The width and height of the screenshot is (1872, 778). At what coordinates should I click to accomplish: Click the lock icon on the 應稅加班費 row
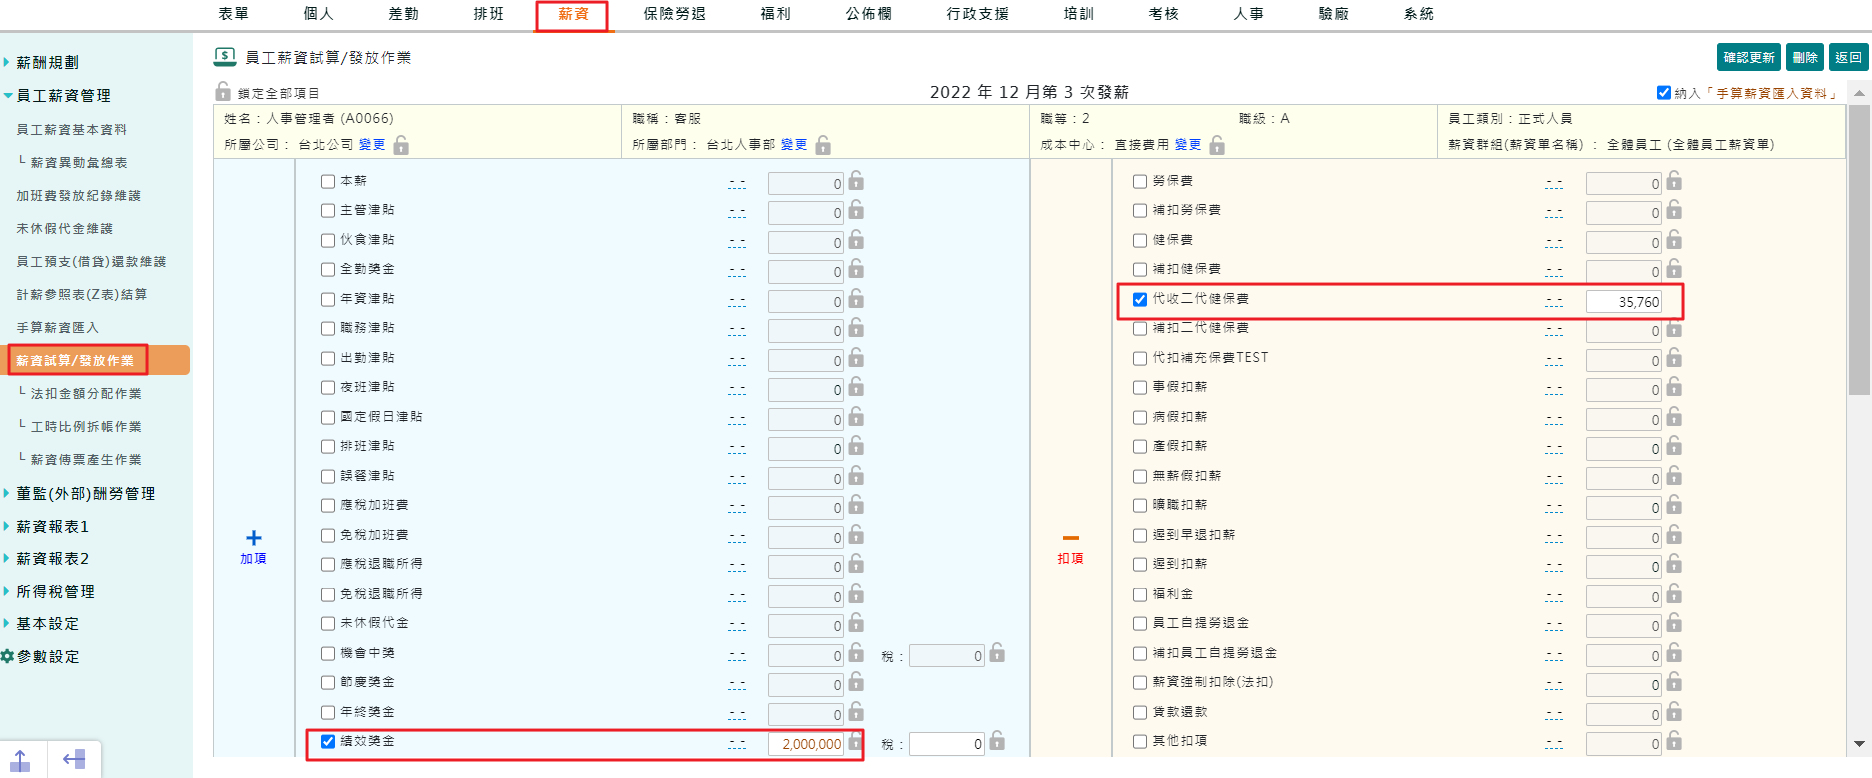[856, 505]
